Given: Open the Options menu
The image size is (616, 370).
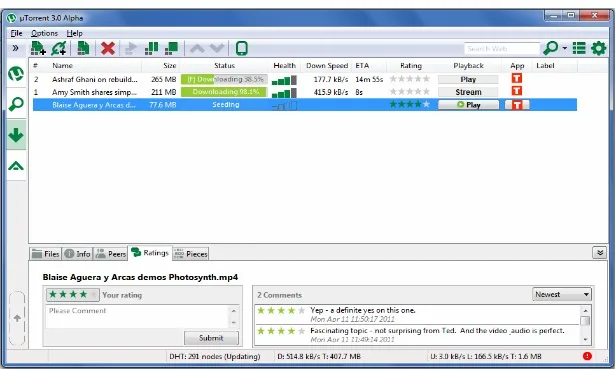Looking at the screenshot, I should tap(44, 33).
